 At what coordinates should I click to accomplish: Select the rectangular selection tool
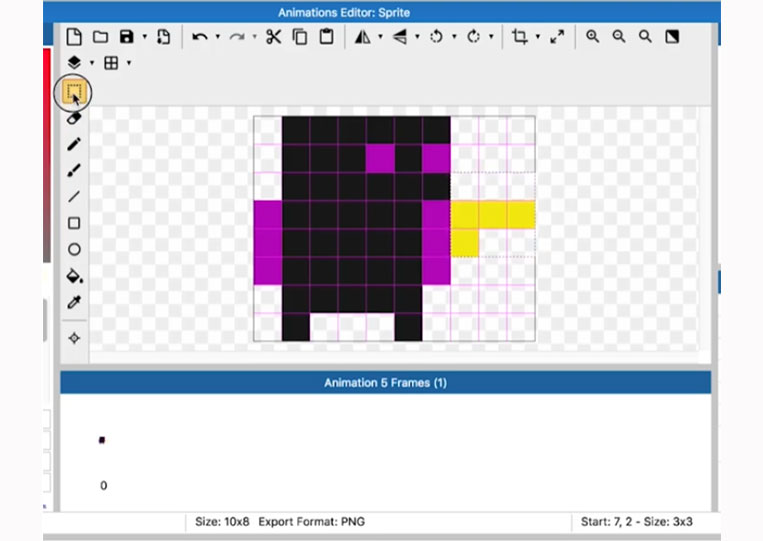74,91
